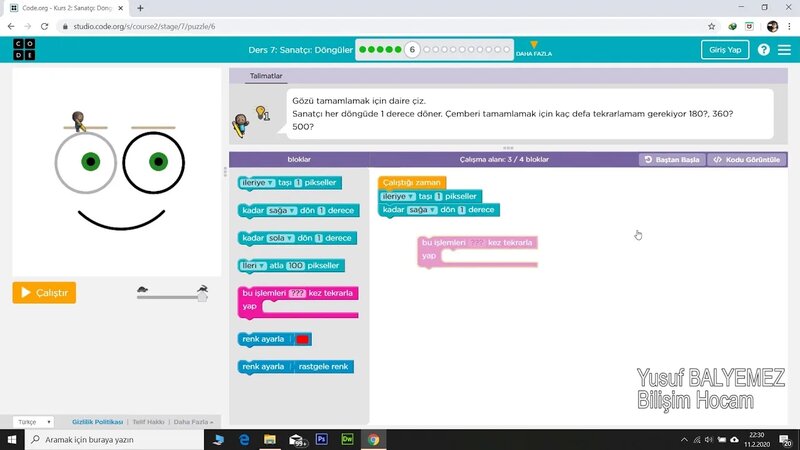800x450 pixels.
Task: Expand Daha Fazla footer menu
Action: click(x=193, y=422)
